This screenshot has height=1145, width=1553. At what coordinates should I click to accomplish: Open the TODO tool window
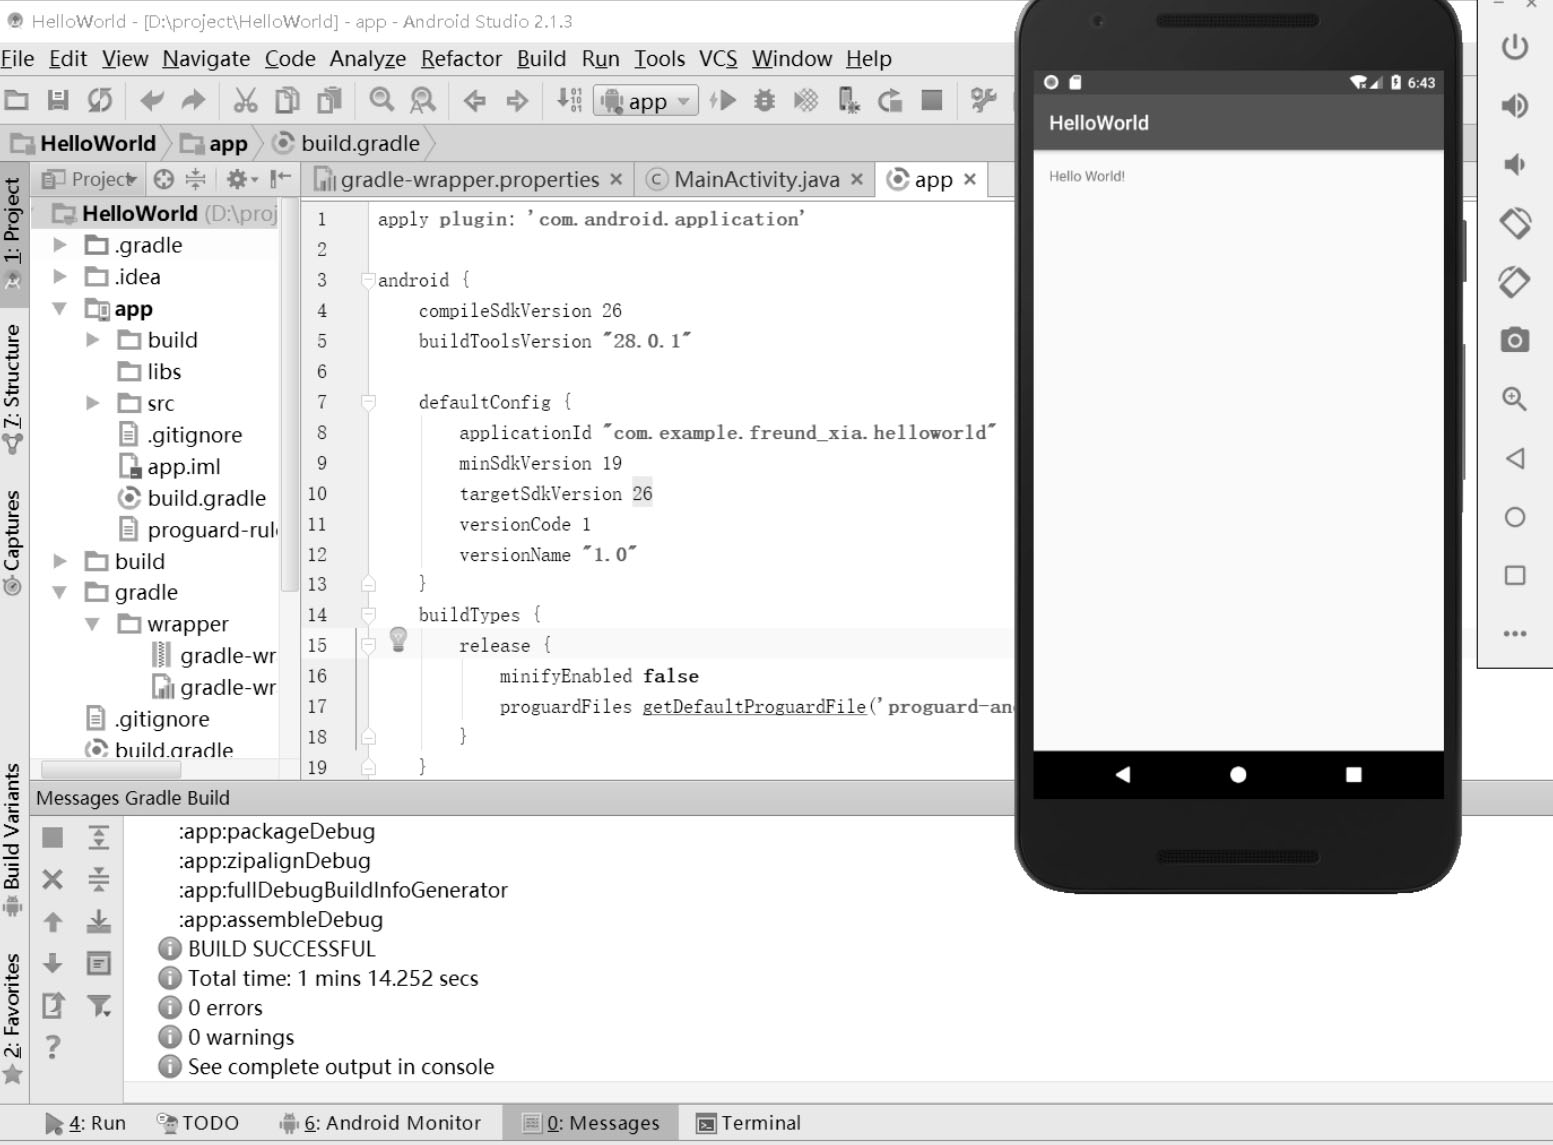[x=198, y=1123]
